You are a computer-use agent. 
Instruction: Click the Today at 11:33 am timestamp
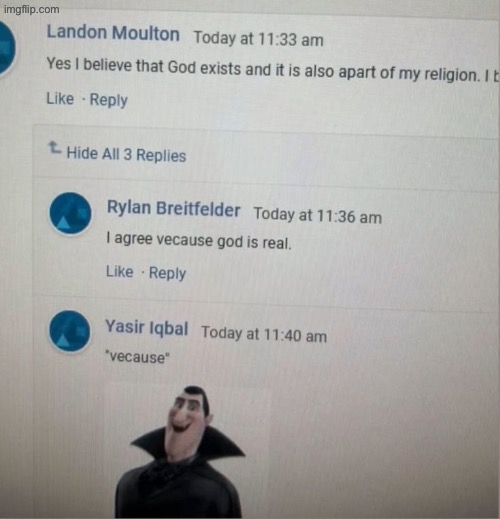259,38
